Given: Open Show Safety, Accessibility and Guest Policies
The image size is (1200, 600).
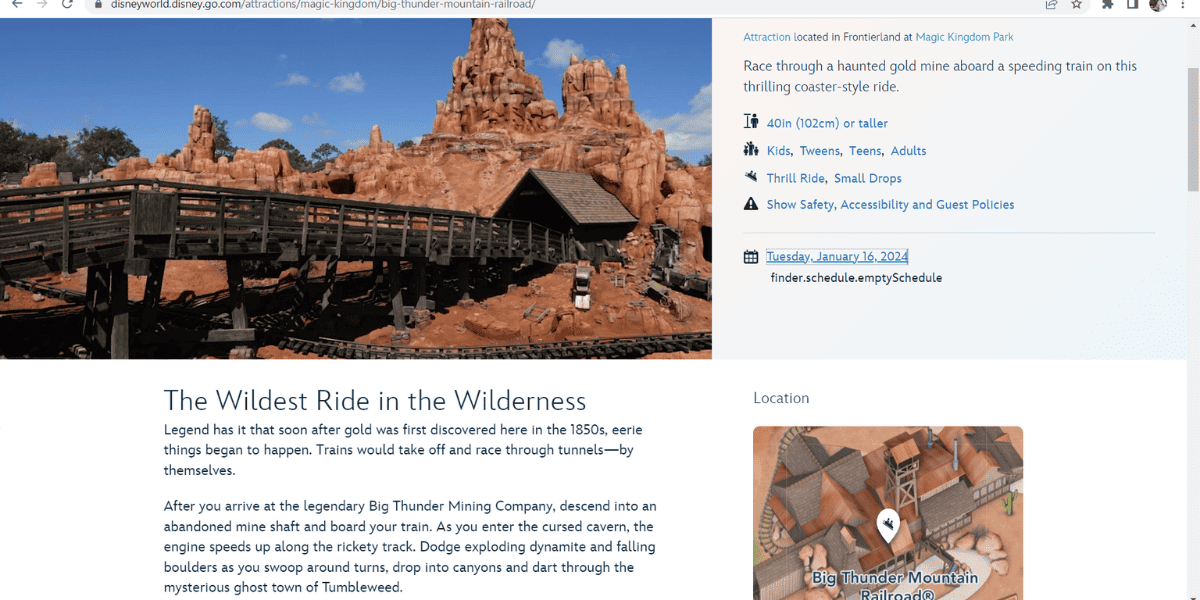Looking at the screenshot, I should tap(890, 204).
